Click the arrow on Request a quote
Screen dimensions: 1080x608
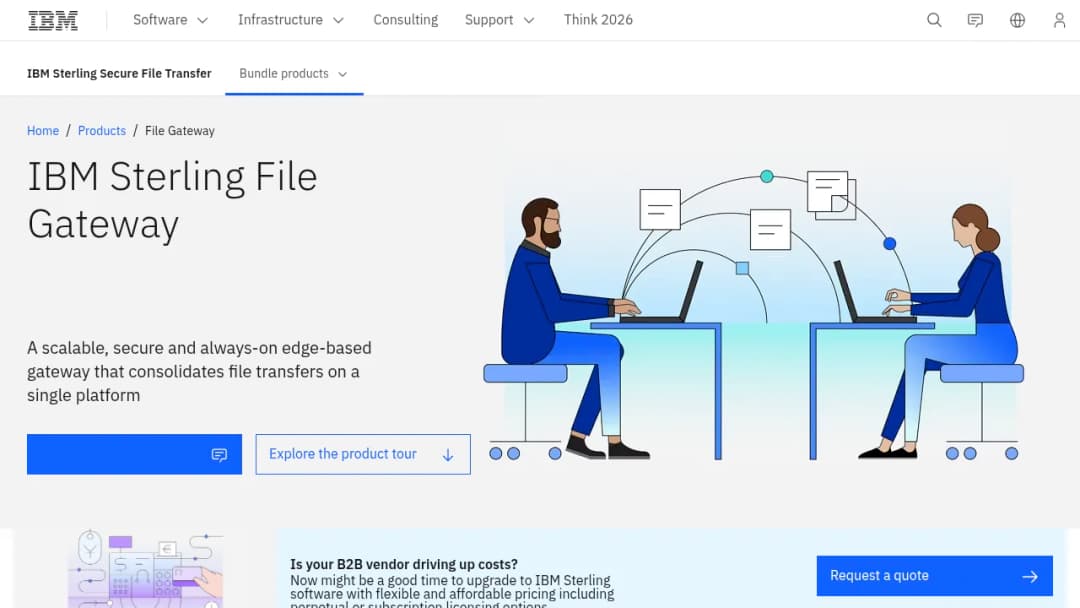pyautogui.click(x=1030, y=576)
